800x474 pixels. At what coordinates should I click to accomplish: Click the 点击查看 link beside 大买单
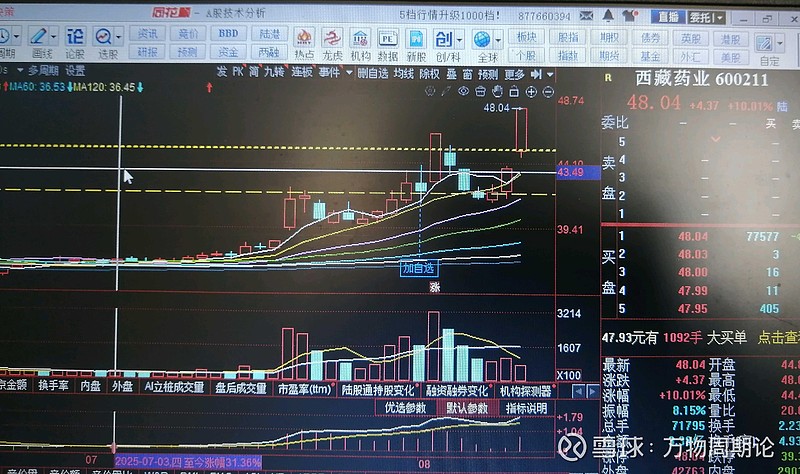(778, 337)
